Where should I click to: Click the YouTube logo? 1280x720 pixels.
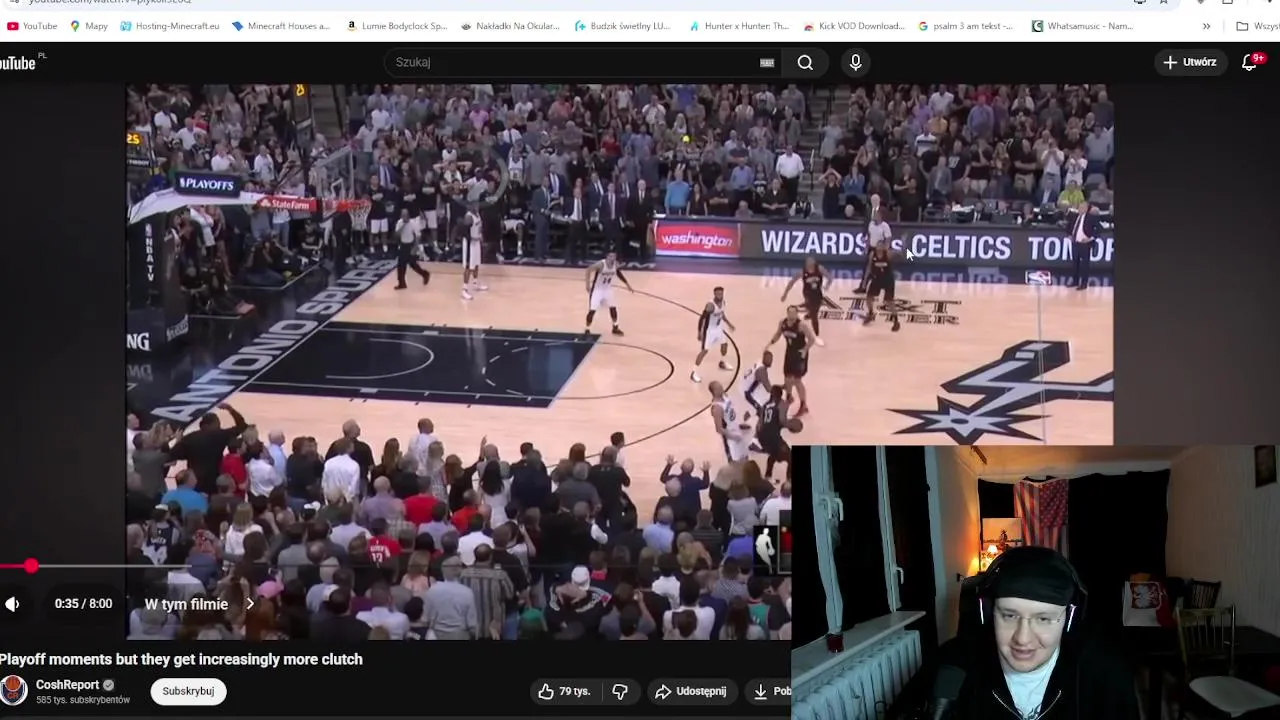point(19,62)
